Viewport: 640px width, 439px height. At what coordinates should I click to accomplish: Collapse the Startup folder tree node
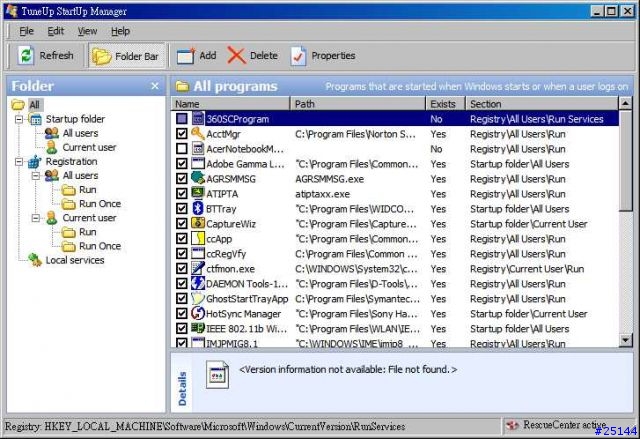[19, 119]
